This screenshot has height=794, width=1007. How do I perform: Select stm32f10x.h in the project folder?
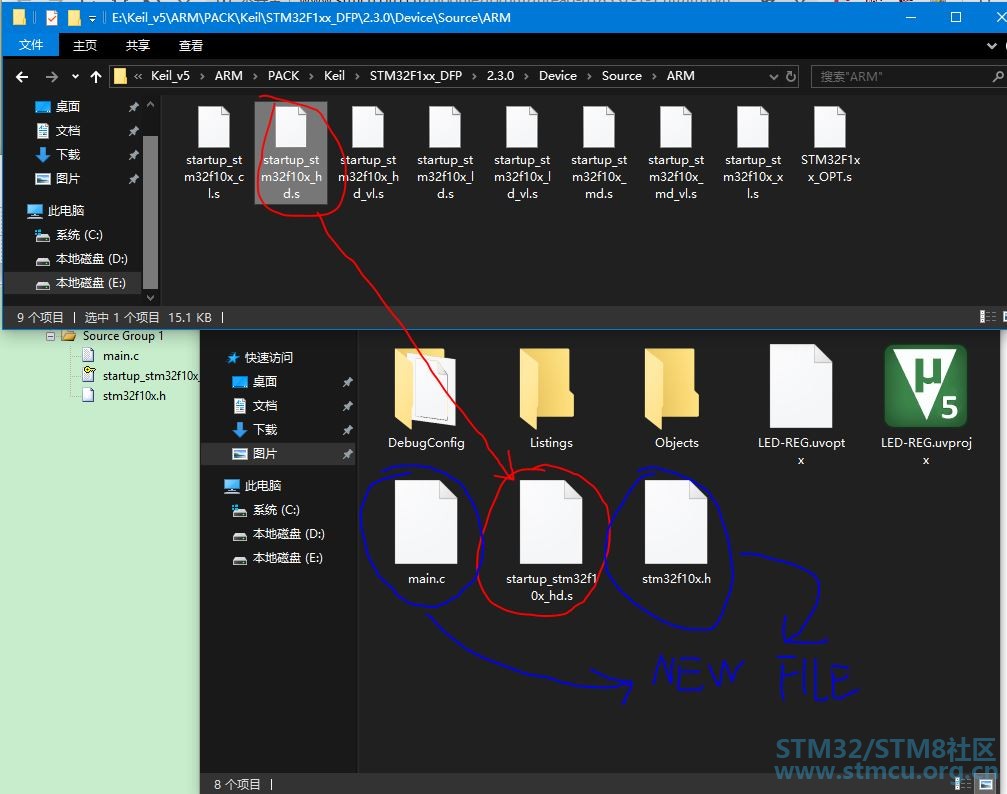pos(676,533)
